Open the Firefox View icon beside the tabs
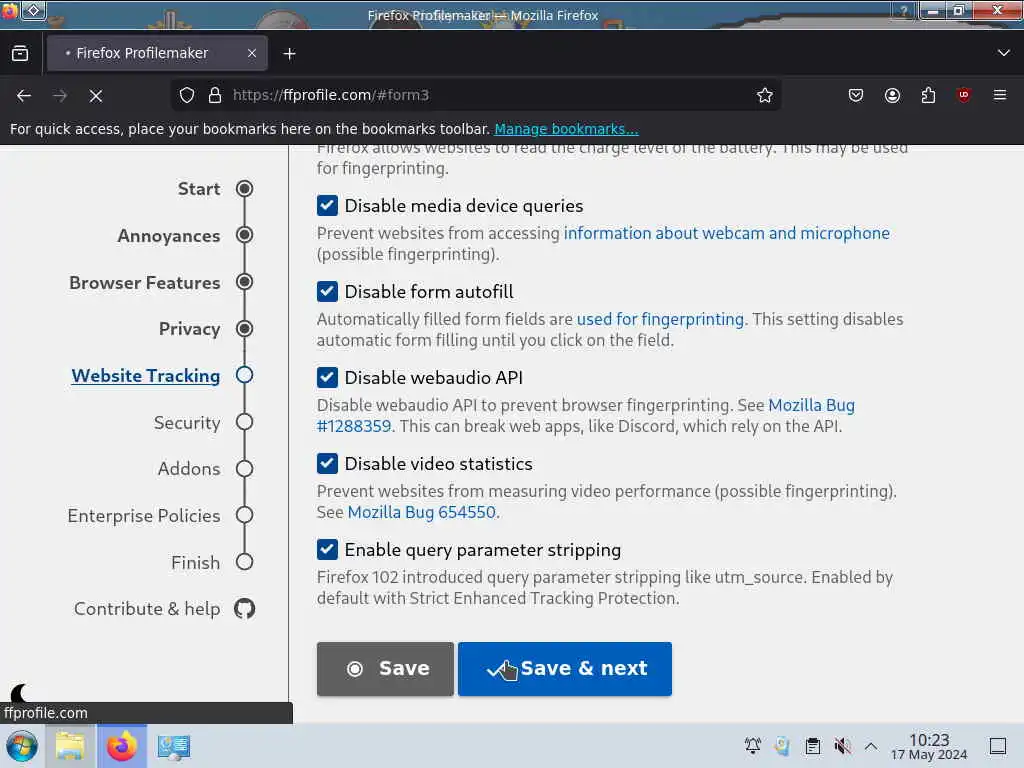The width and height of the screenshot is (1024, 768). (20, 54)
